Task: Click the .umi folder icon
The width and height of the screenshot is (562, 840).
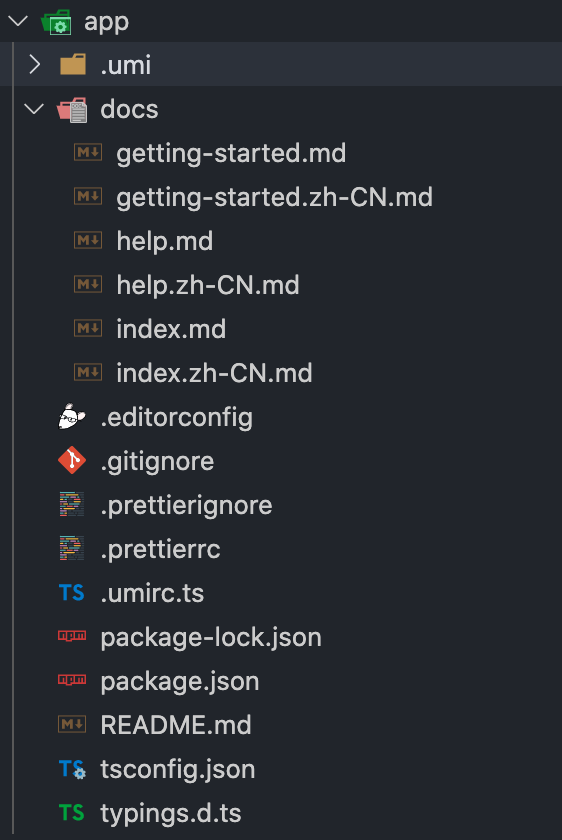Action: (73, 64)
